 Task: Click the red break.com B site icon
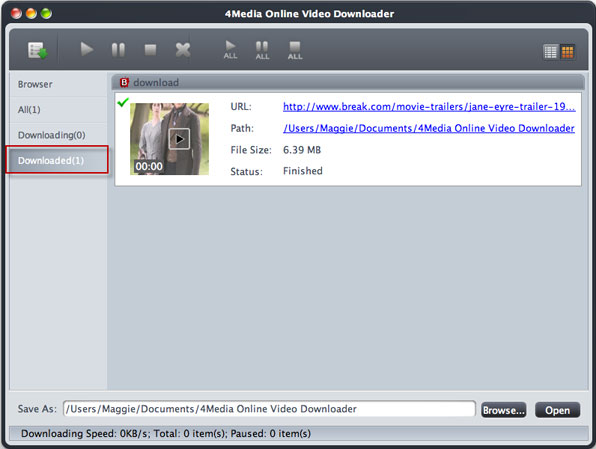pyautogui.click(x=124, y=82)
